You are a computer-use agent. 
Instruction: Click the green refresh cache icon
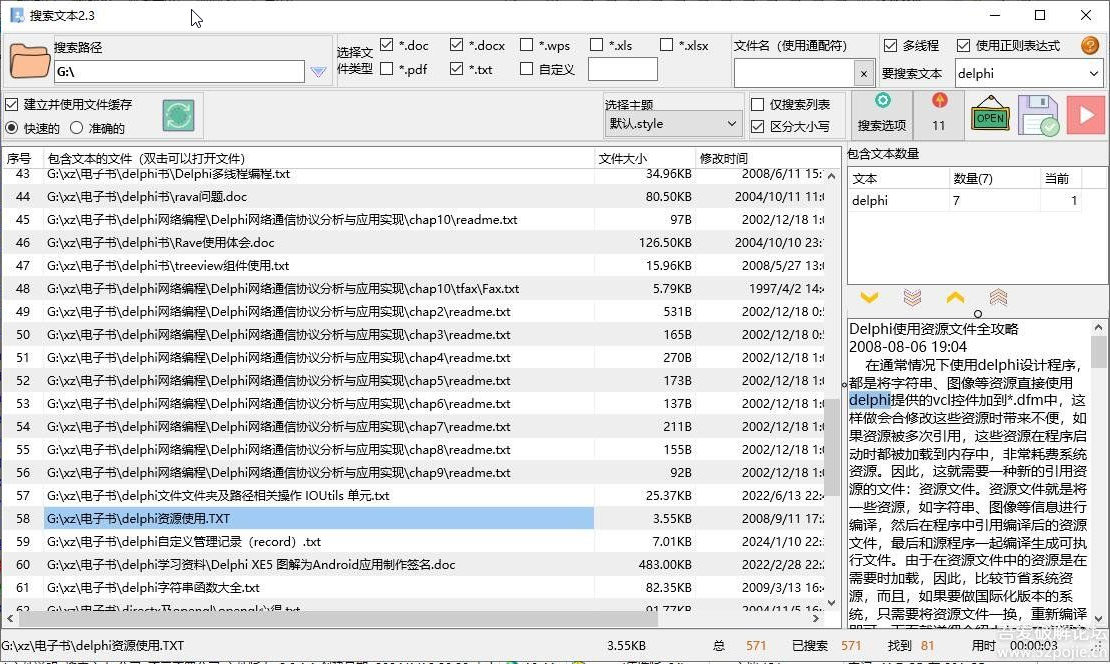coord(178,116)
